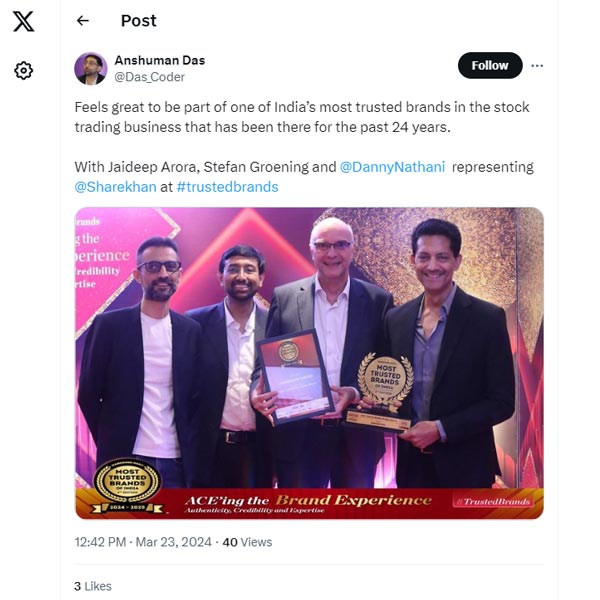This screenshot has width=600, height=600.
Task: Open the 12:42 PM Mar 23, 2024 timestamp
Action: coord(143,542)
